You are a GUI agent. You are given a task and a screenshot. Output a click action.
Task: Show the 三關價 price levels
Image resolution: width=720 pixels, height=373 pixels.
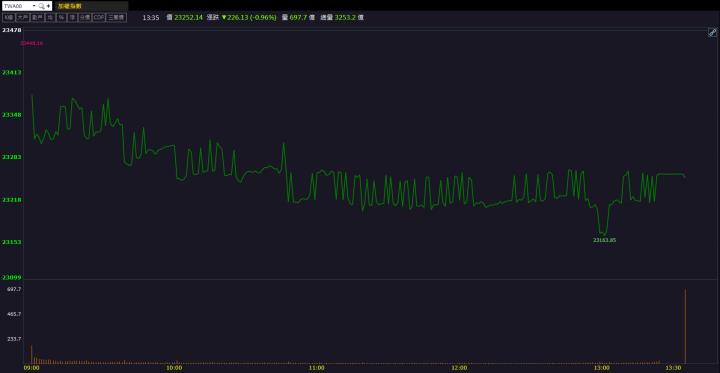point(116,17)
